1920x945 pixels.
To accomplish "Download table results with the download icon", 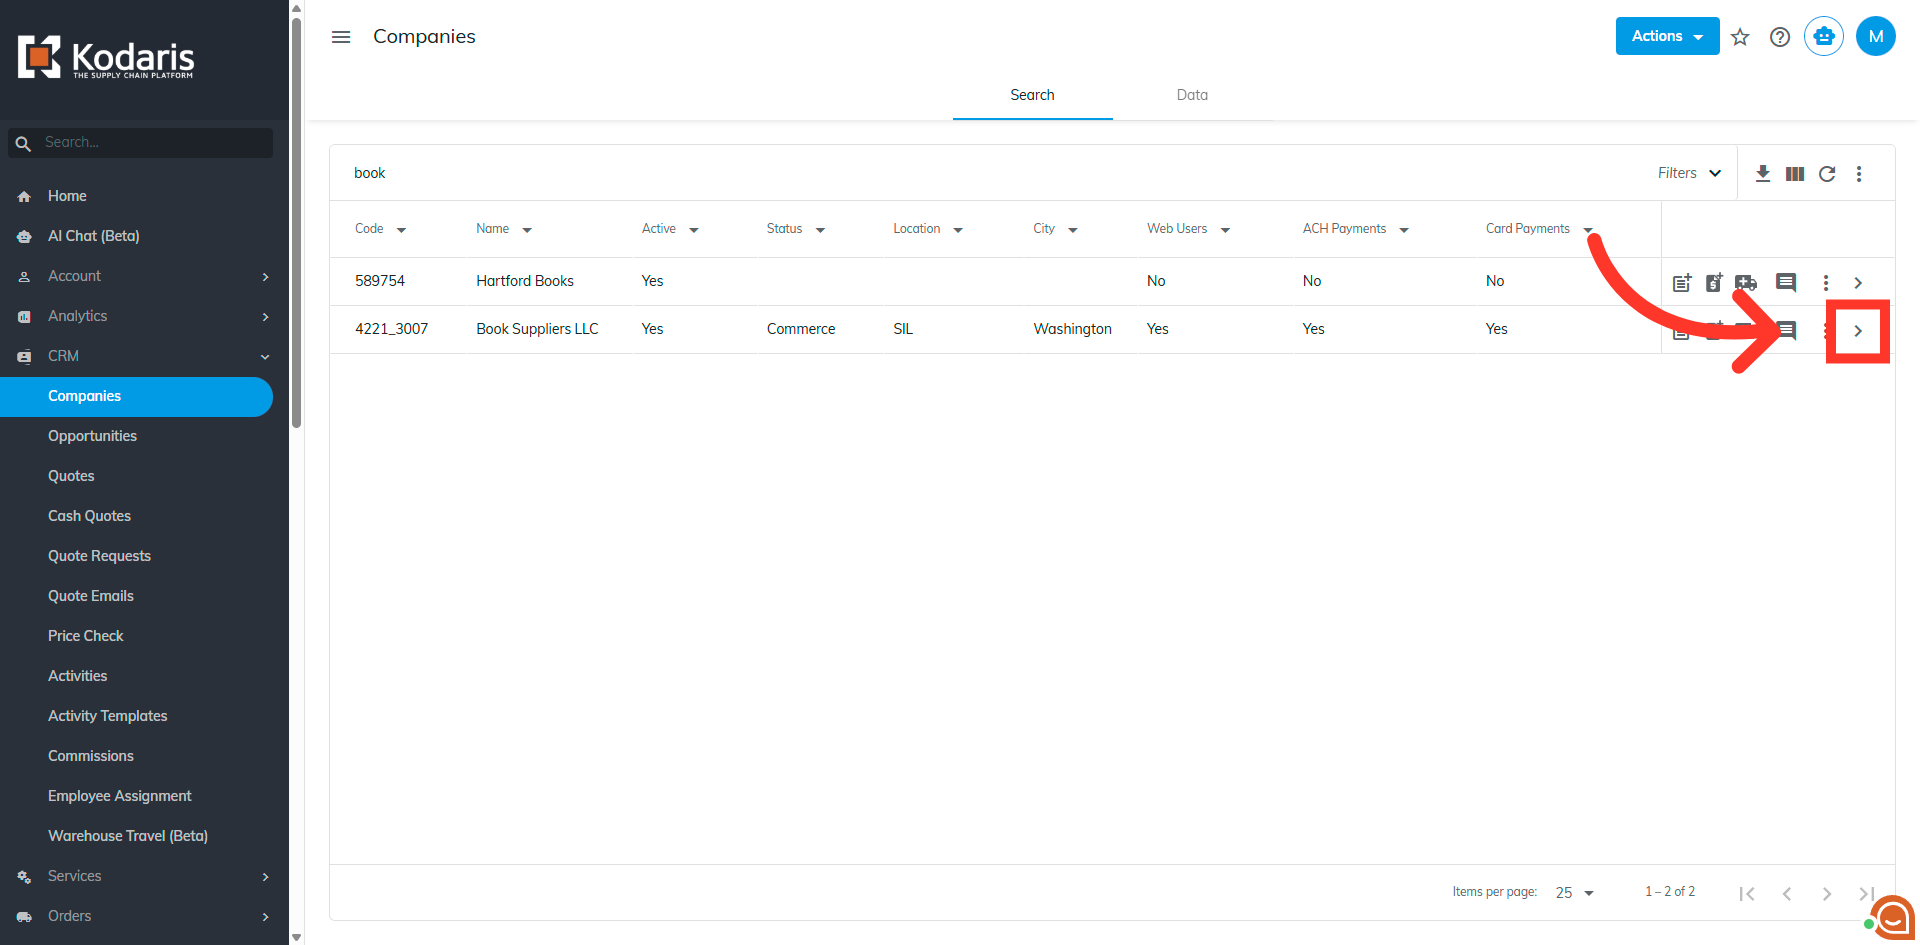I will (1763, 174).
